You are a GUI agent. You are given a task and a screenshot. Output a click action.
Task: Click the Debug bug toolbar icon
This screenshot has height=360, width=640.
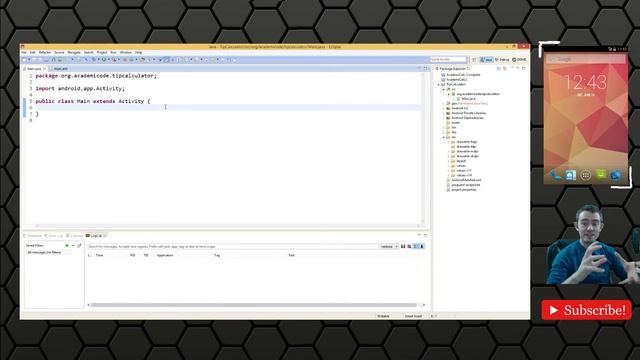coord(93,60)
